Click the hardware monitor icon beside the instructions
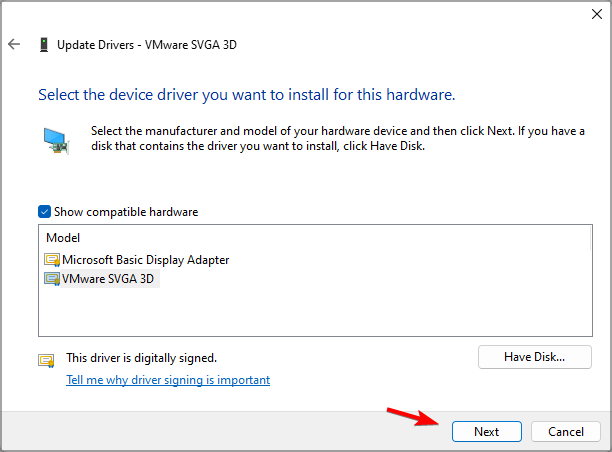The image size is (612, 452). tap(55, 138)
